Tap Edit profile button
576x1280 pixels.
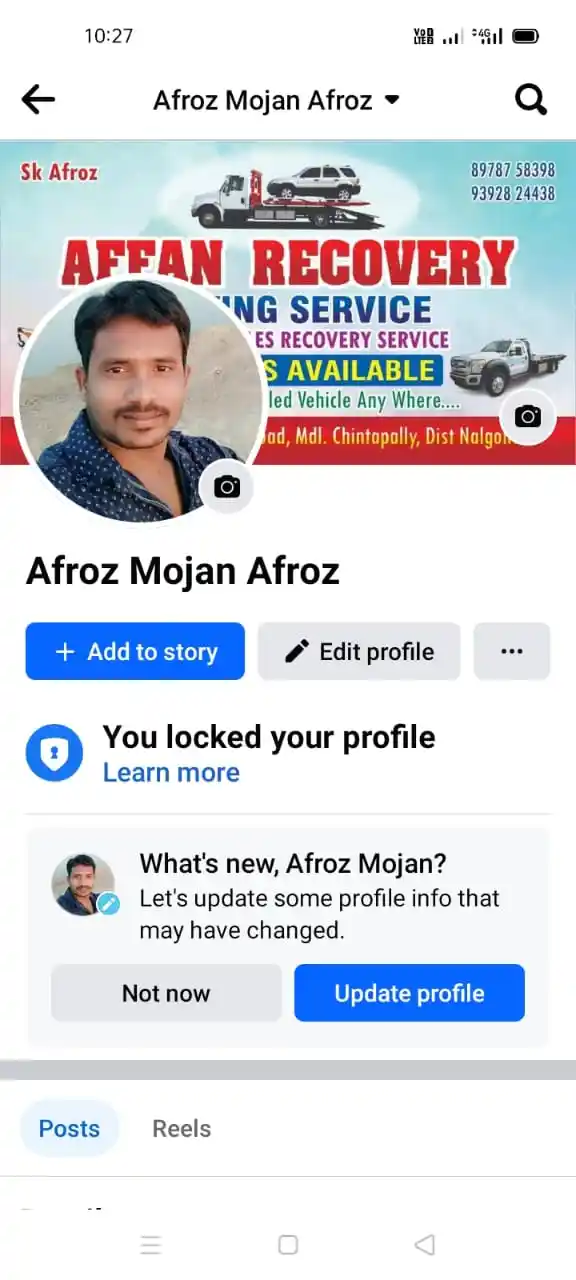pos(359,651)
